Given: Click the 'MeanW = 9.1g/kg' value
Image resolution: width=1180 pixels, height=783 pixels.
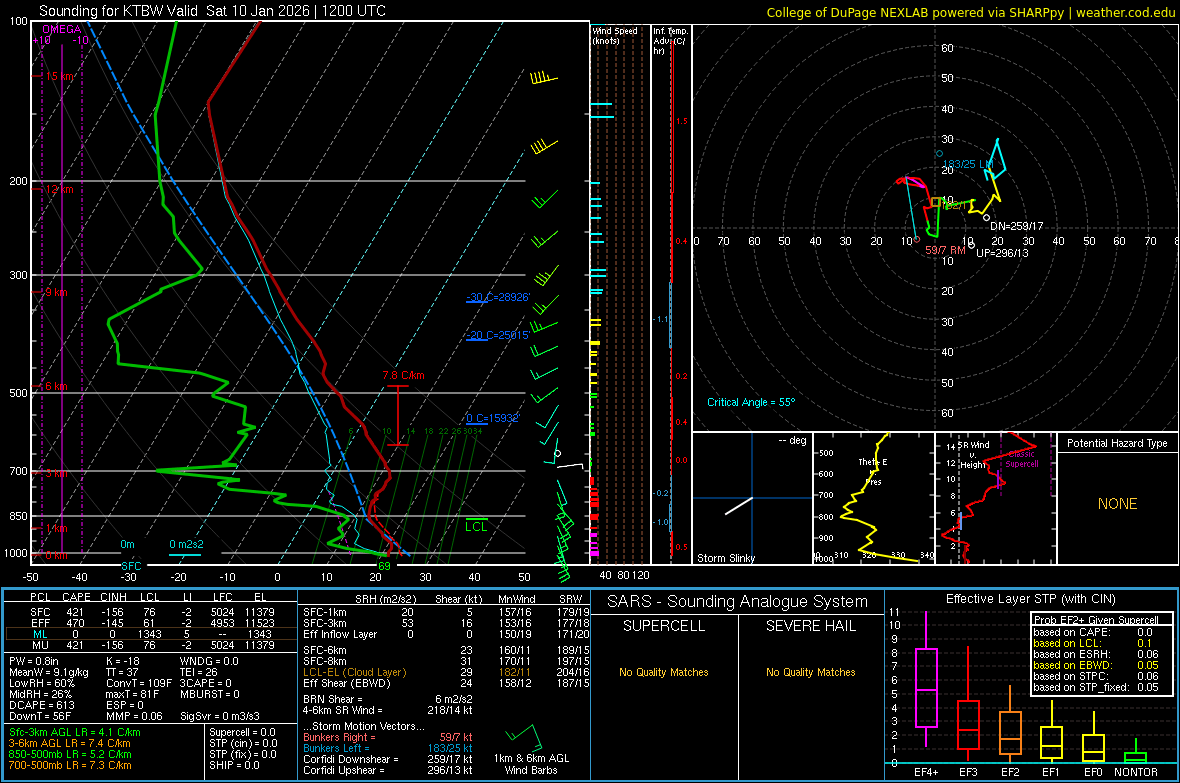Looking at the screenshot, I should tap(49, 672).
